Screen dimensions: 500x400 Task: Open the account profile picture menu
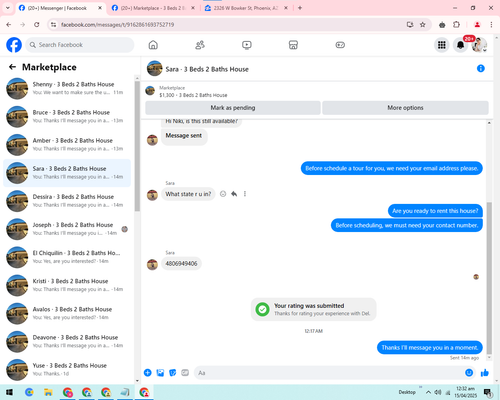479,45
